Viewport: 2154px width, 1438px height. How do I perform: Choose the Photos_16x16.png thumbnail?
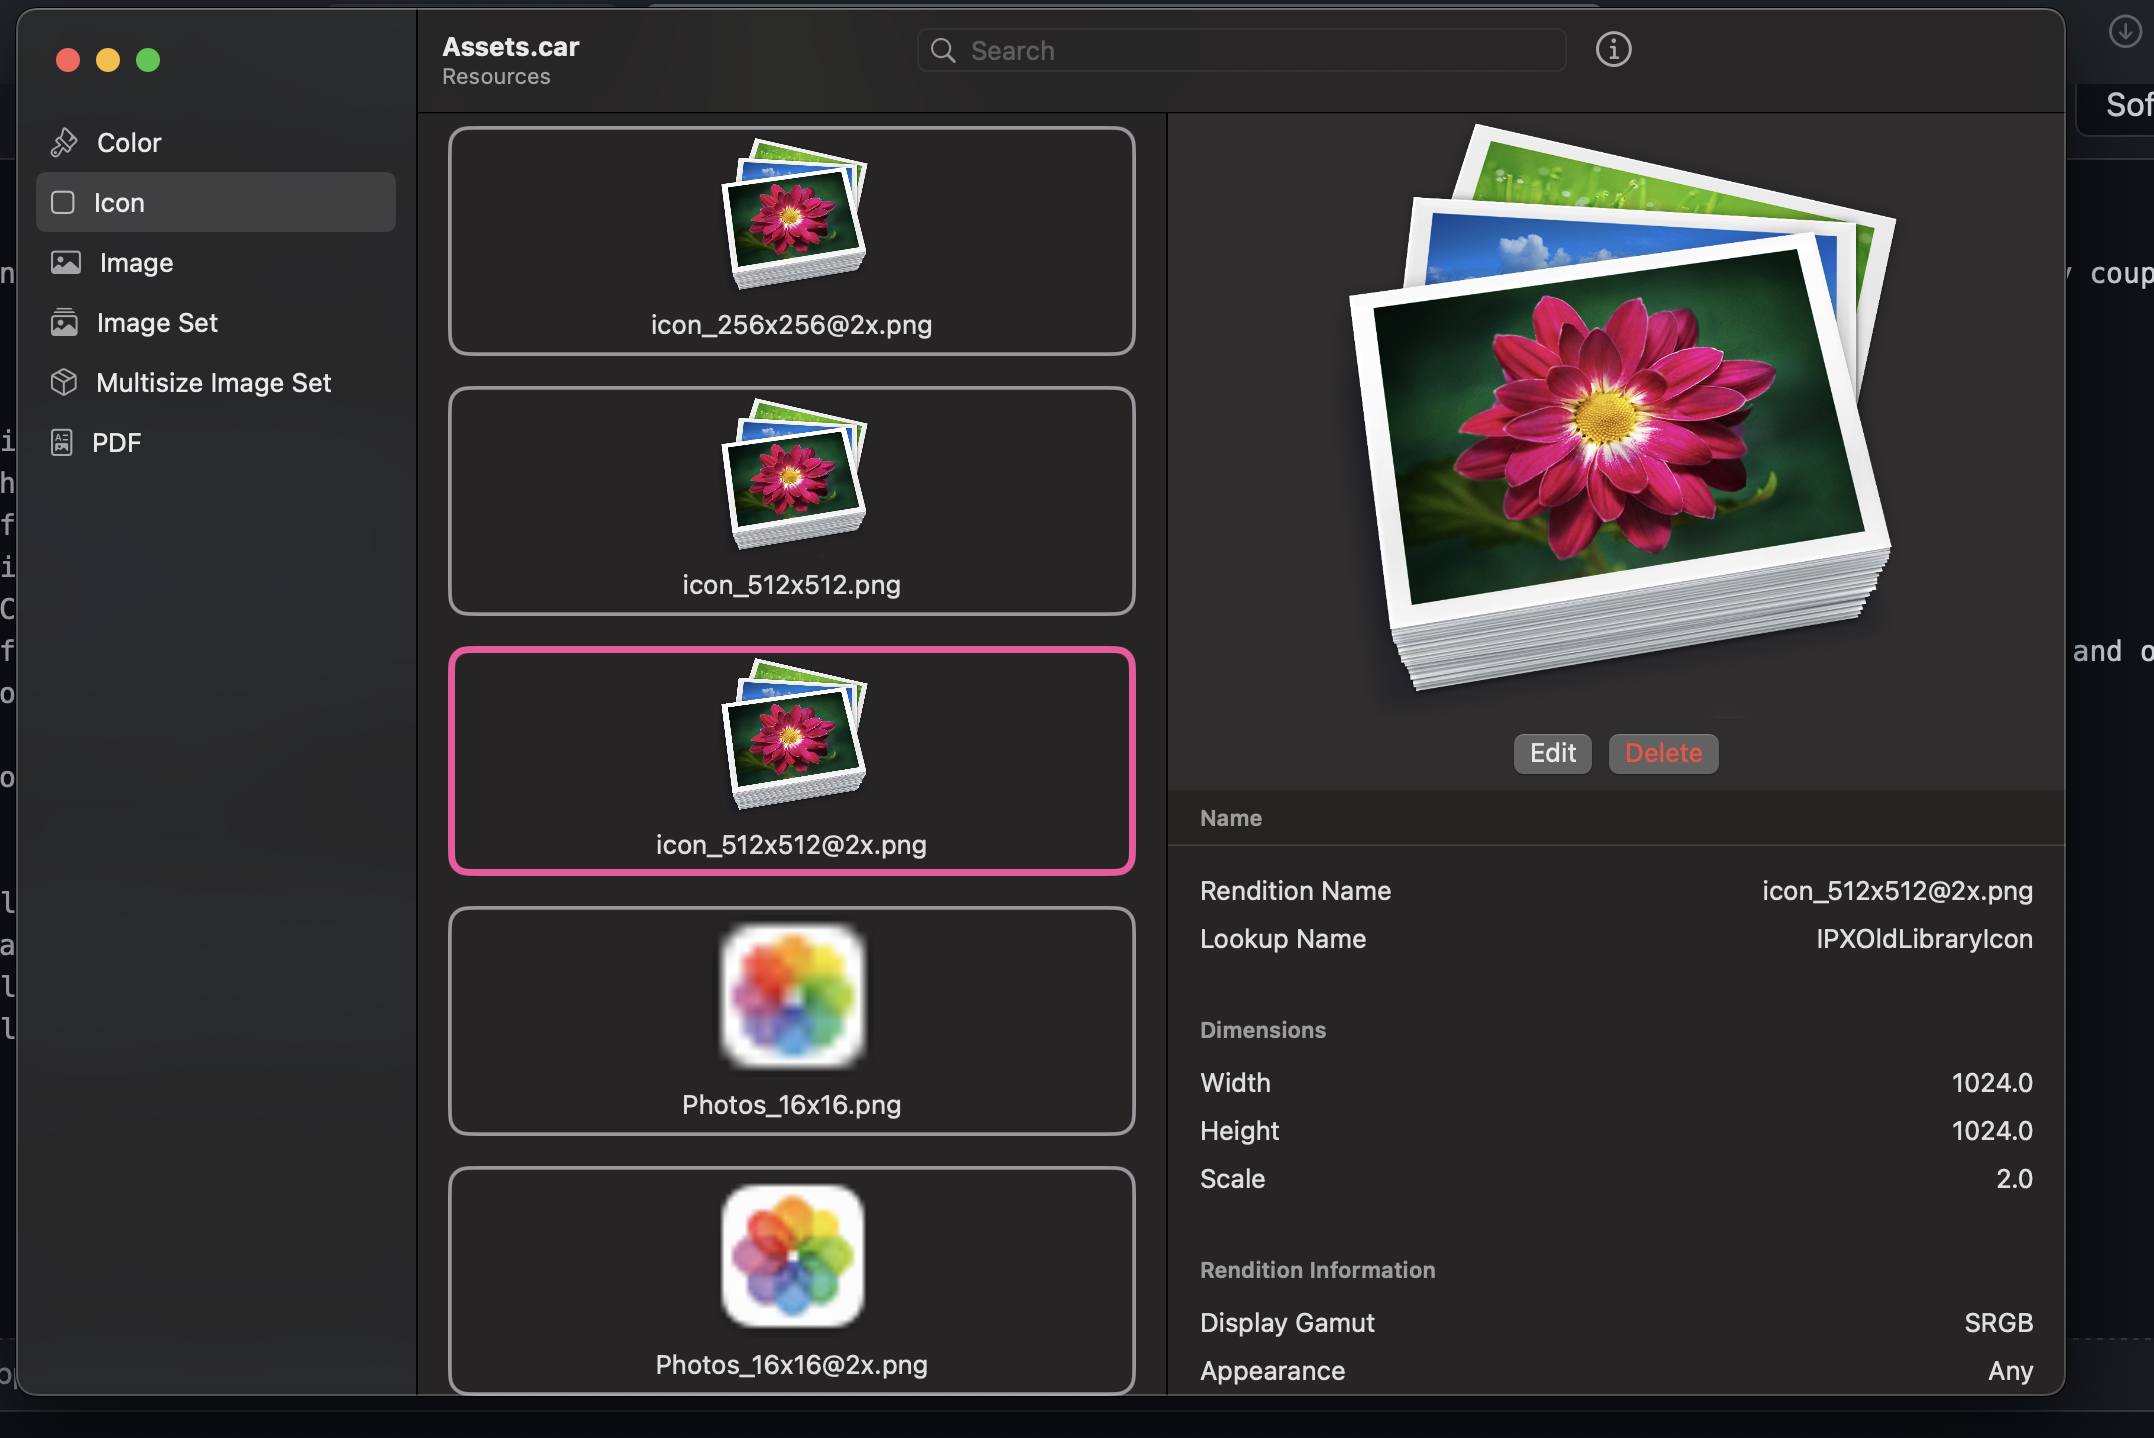point(792,1021)
